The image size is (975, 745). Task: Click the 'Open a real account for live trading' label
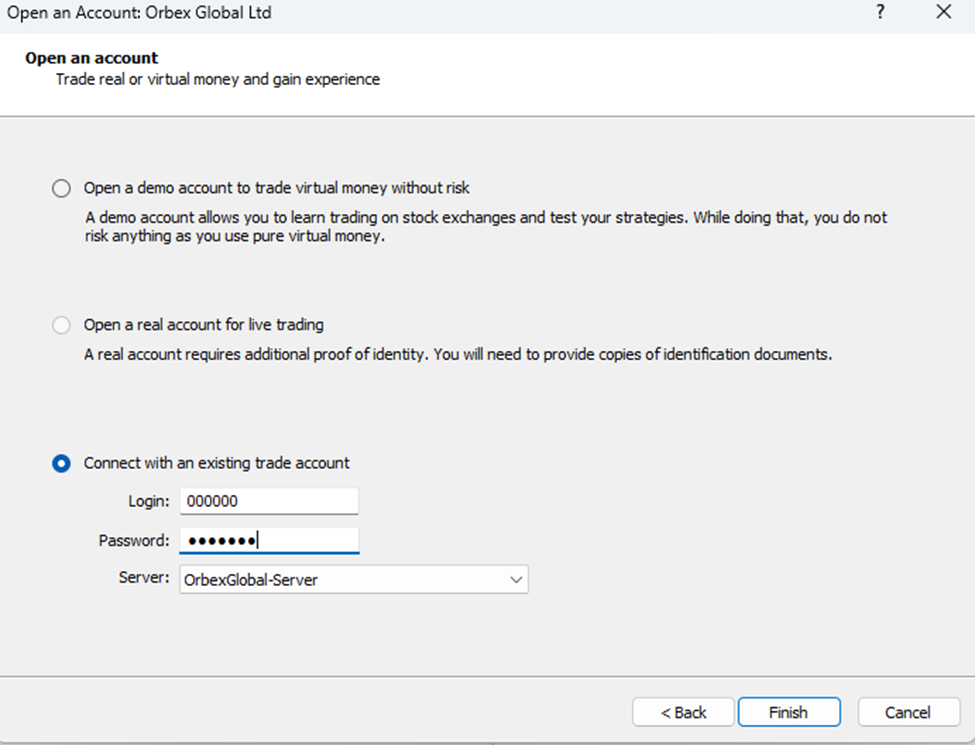pyautogui.click(x=204, y=325)
